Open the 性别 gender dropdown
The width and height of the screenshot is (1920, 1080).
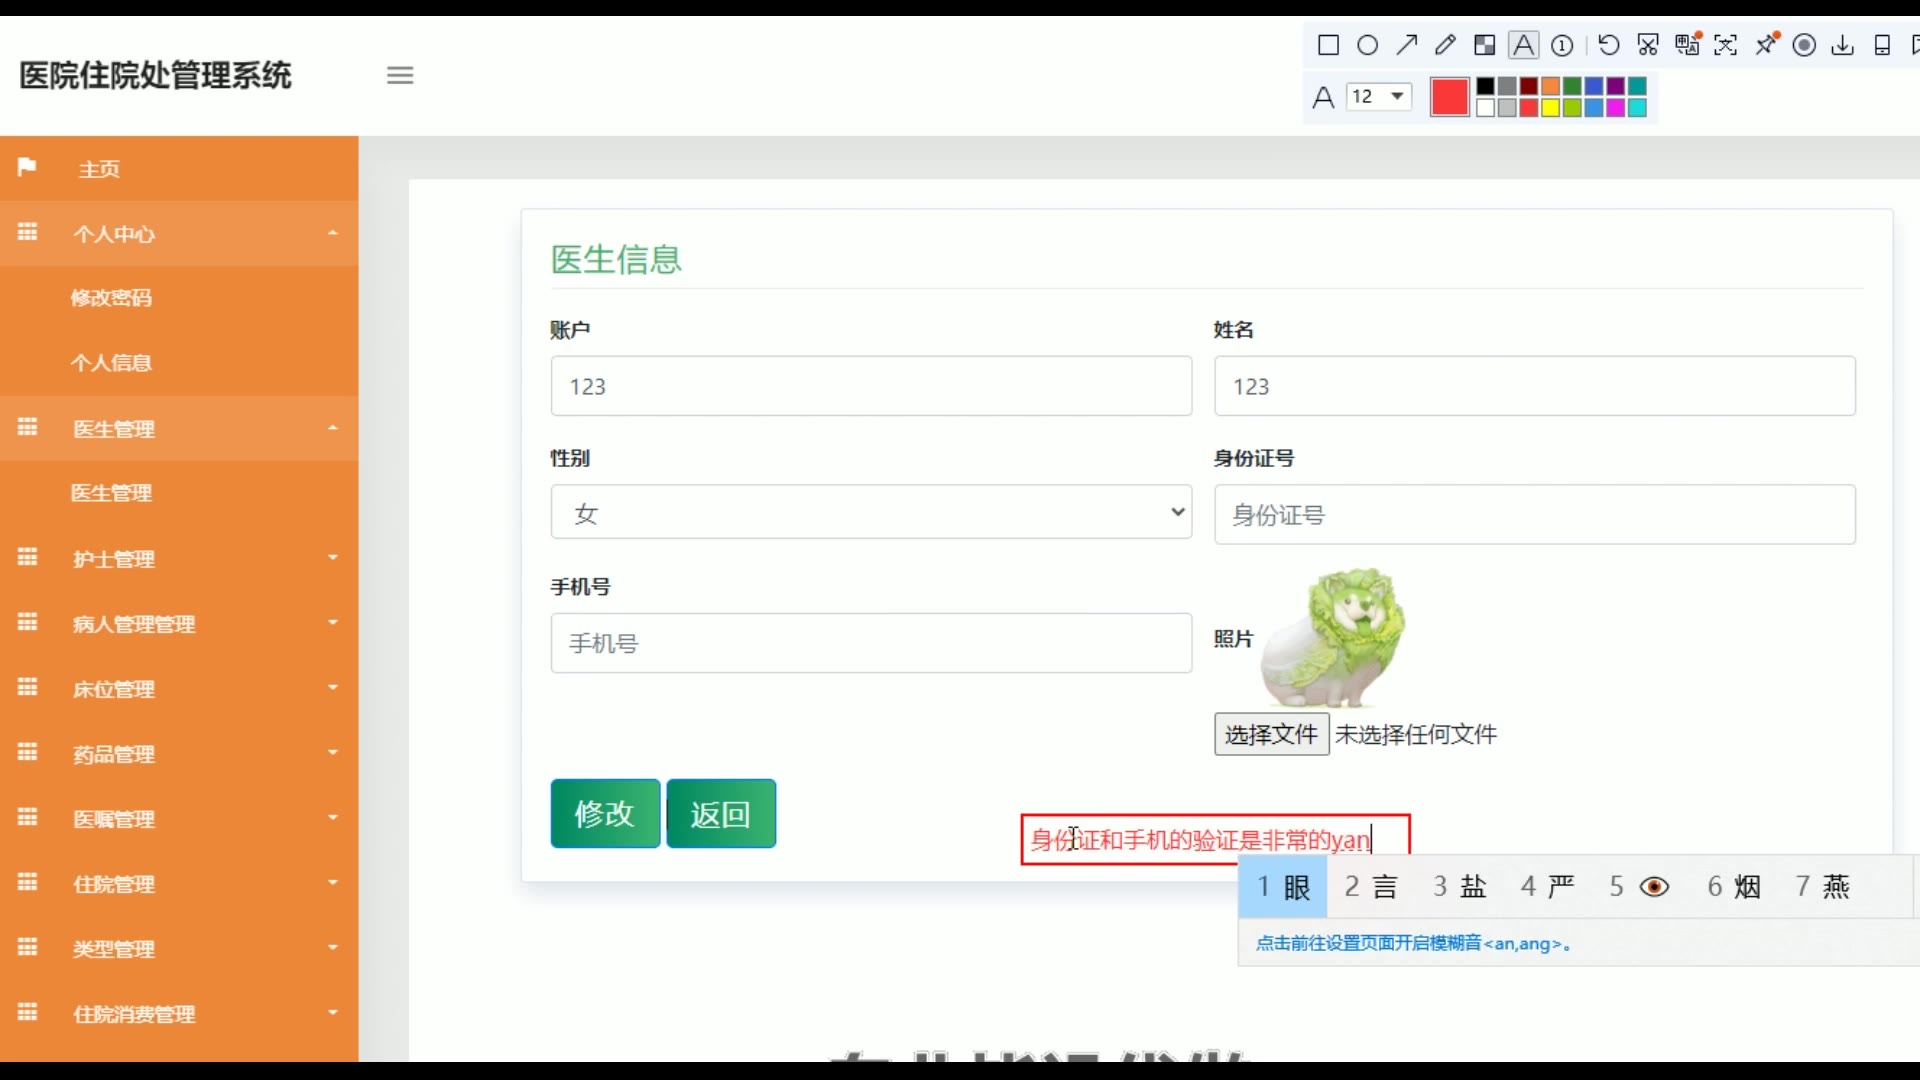click(870, 513)
